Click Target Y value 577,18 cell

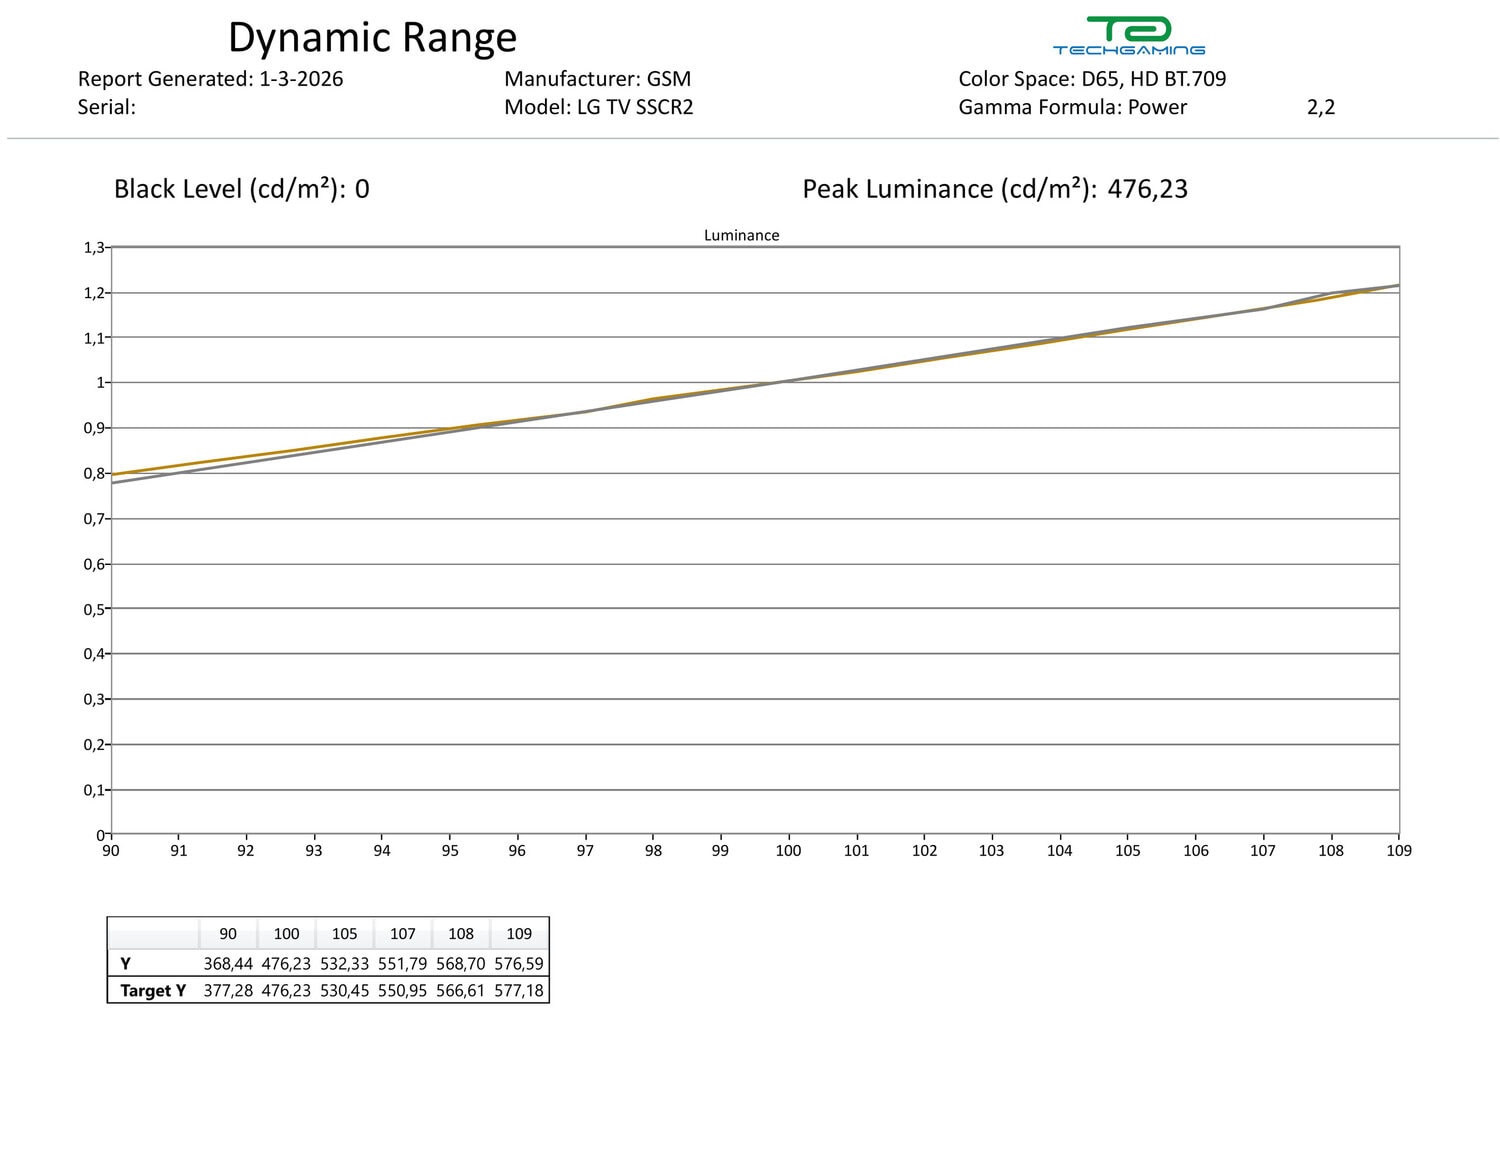tap(518, 991)
